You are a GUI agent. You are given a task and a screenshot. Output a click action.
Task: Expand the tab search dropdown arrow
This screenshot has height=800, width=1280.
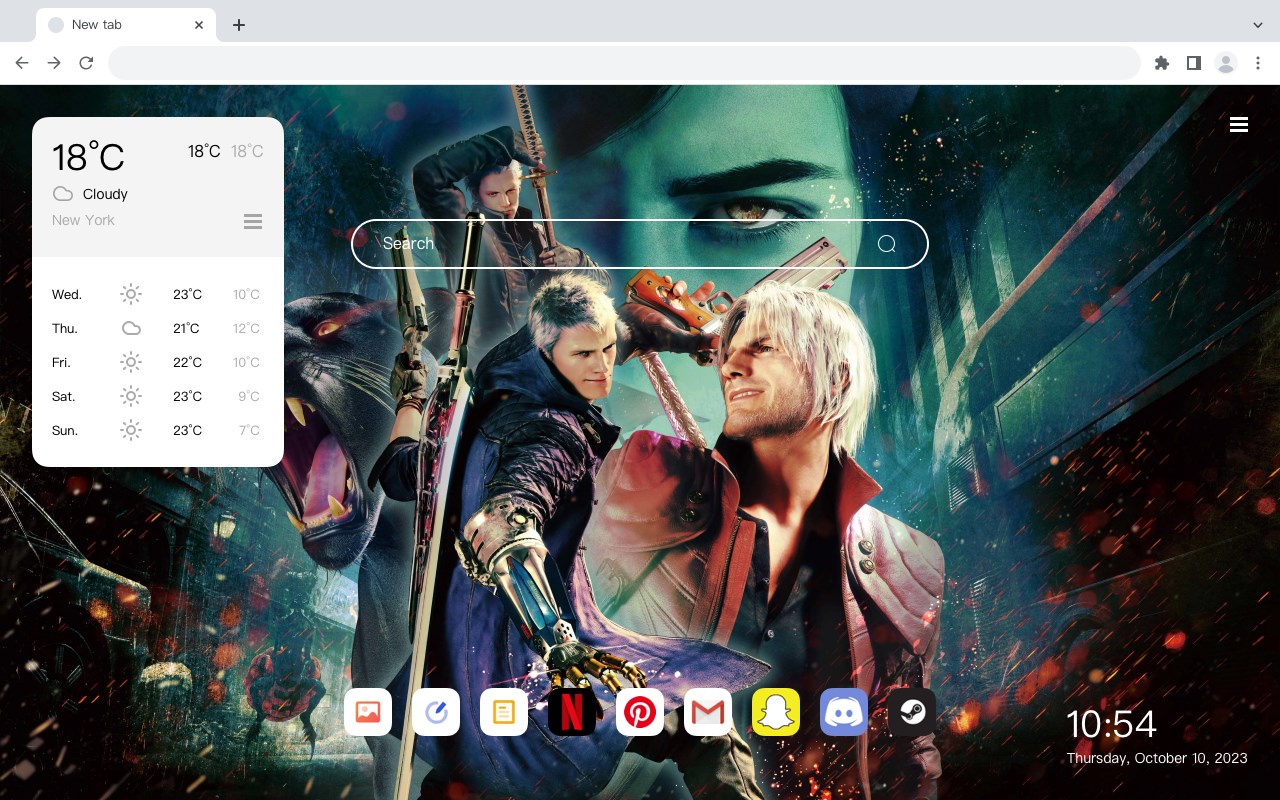pyautogui.click(x=1258, y=25)
